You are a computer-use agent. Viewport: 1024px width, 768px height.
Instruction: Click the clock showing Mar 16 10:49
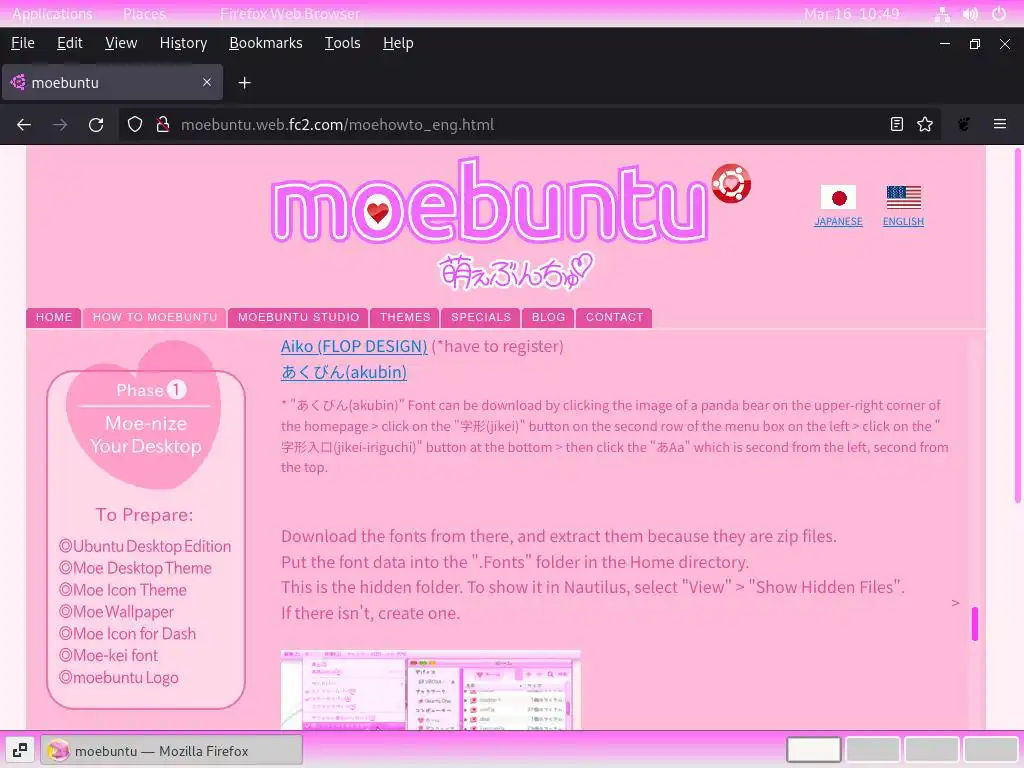pos(852,14)
